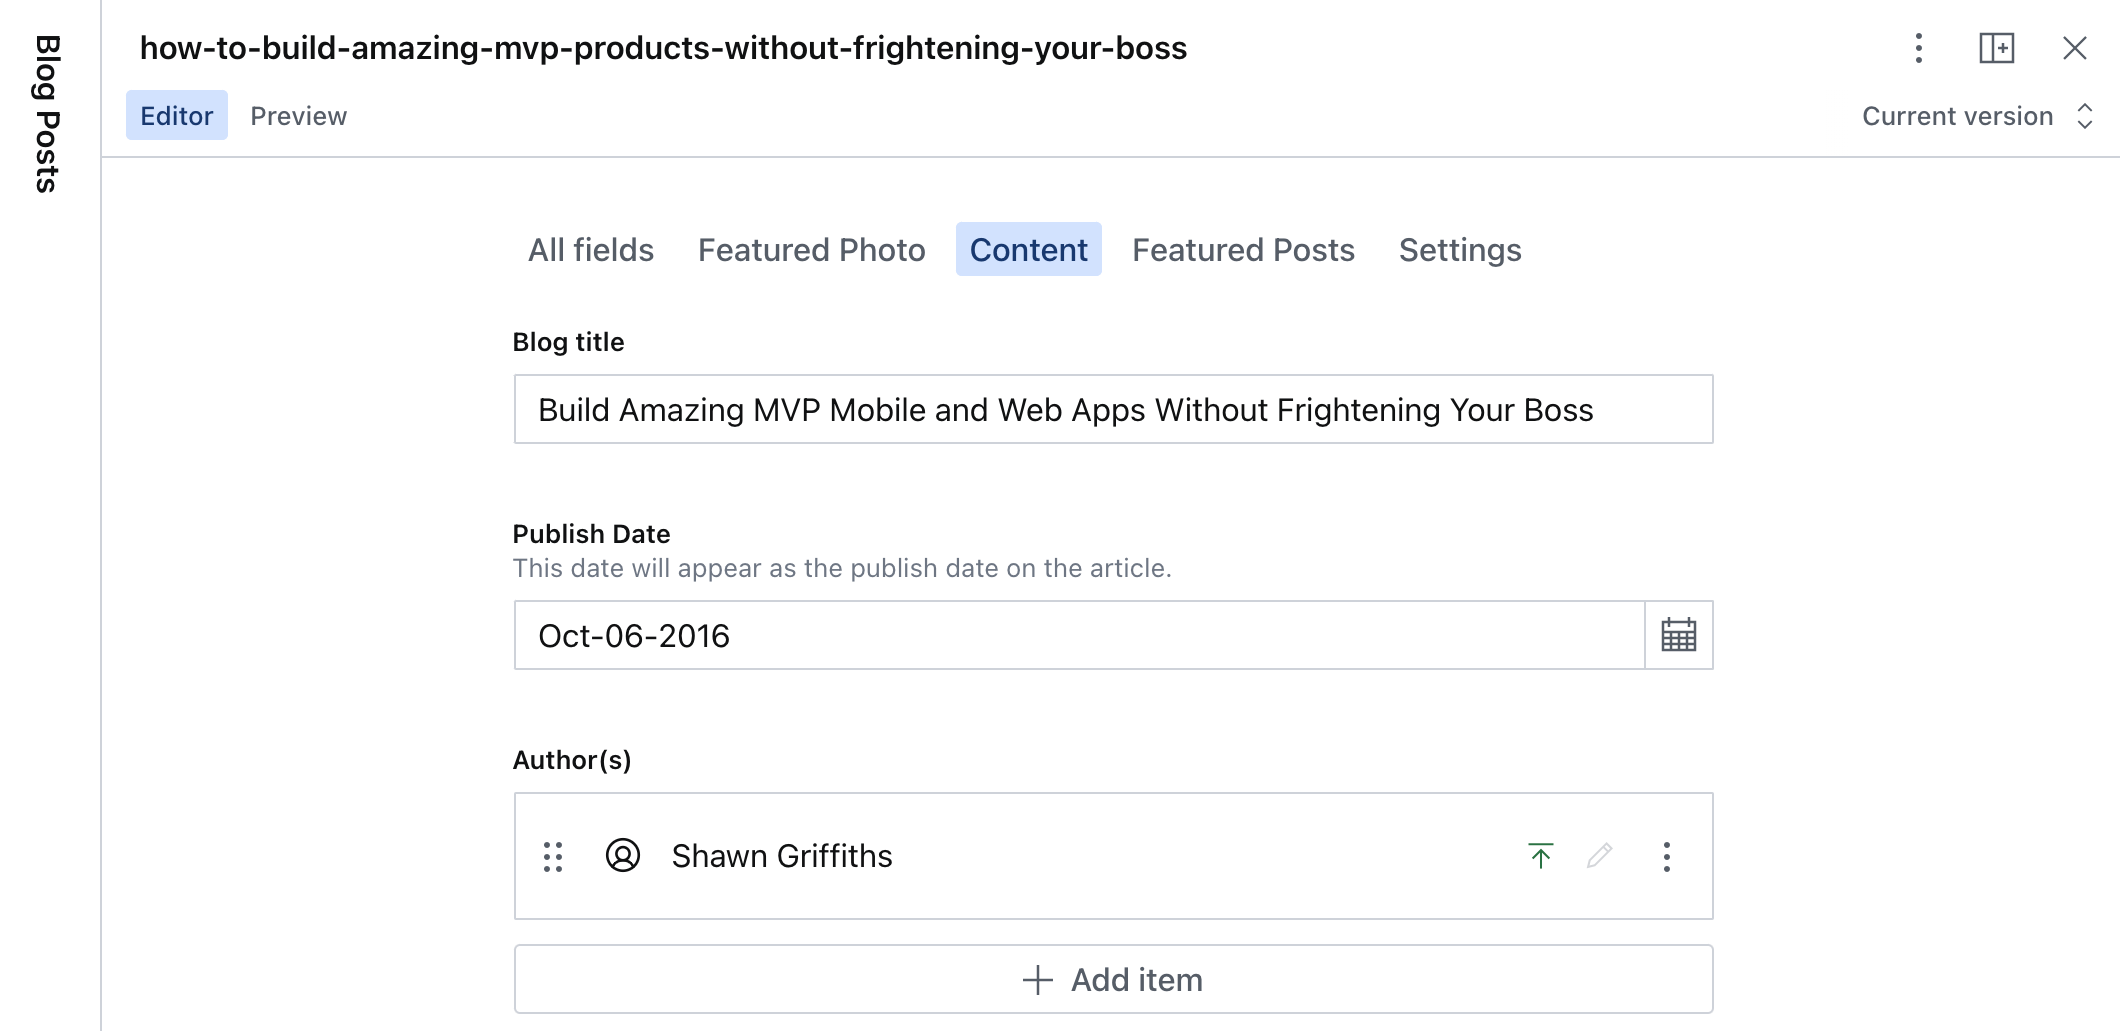Image resolution: width=2120 pixels, height=1031 pixels.
Task: Show the Featured Posts tab
Action: 1243,250
